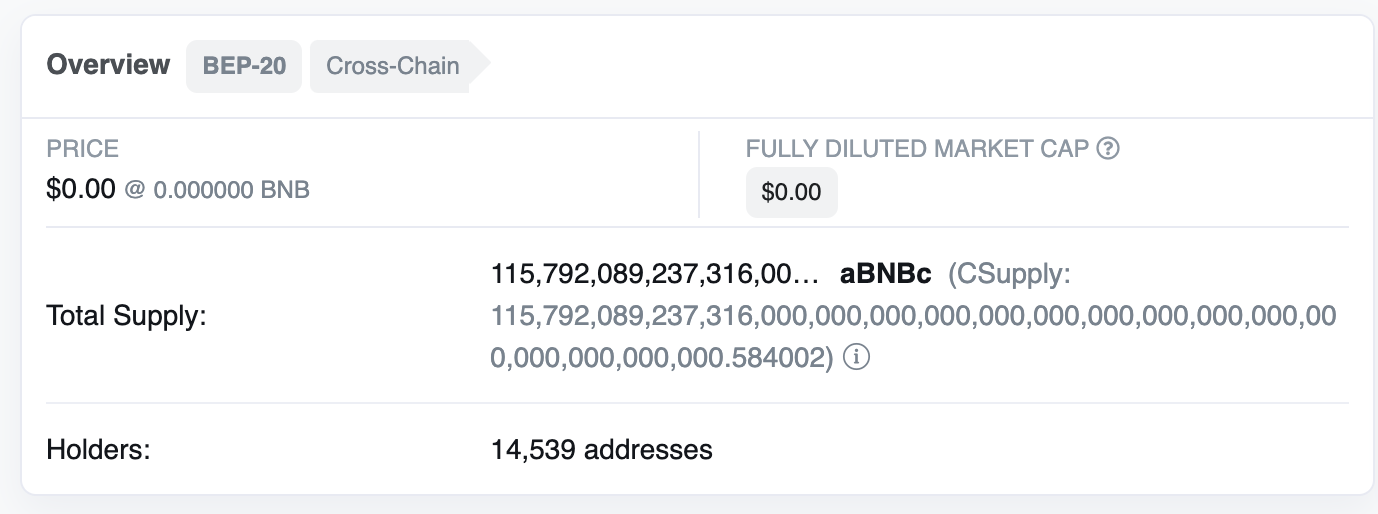The width and height of the screenshot is (1378, 514).
Task: Select the Cross-Chain tag
Action: (392, 67)
